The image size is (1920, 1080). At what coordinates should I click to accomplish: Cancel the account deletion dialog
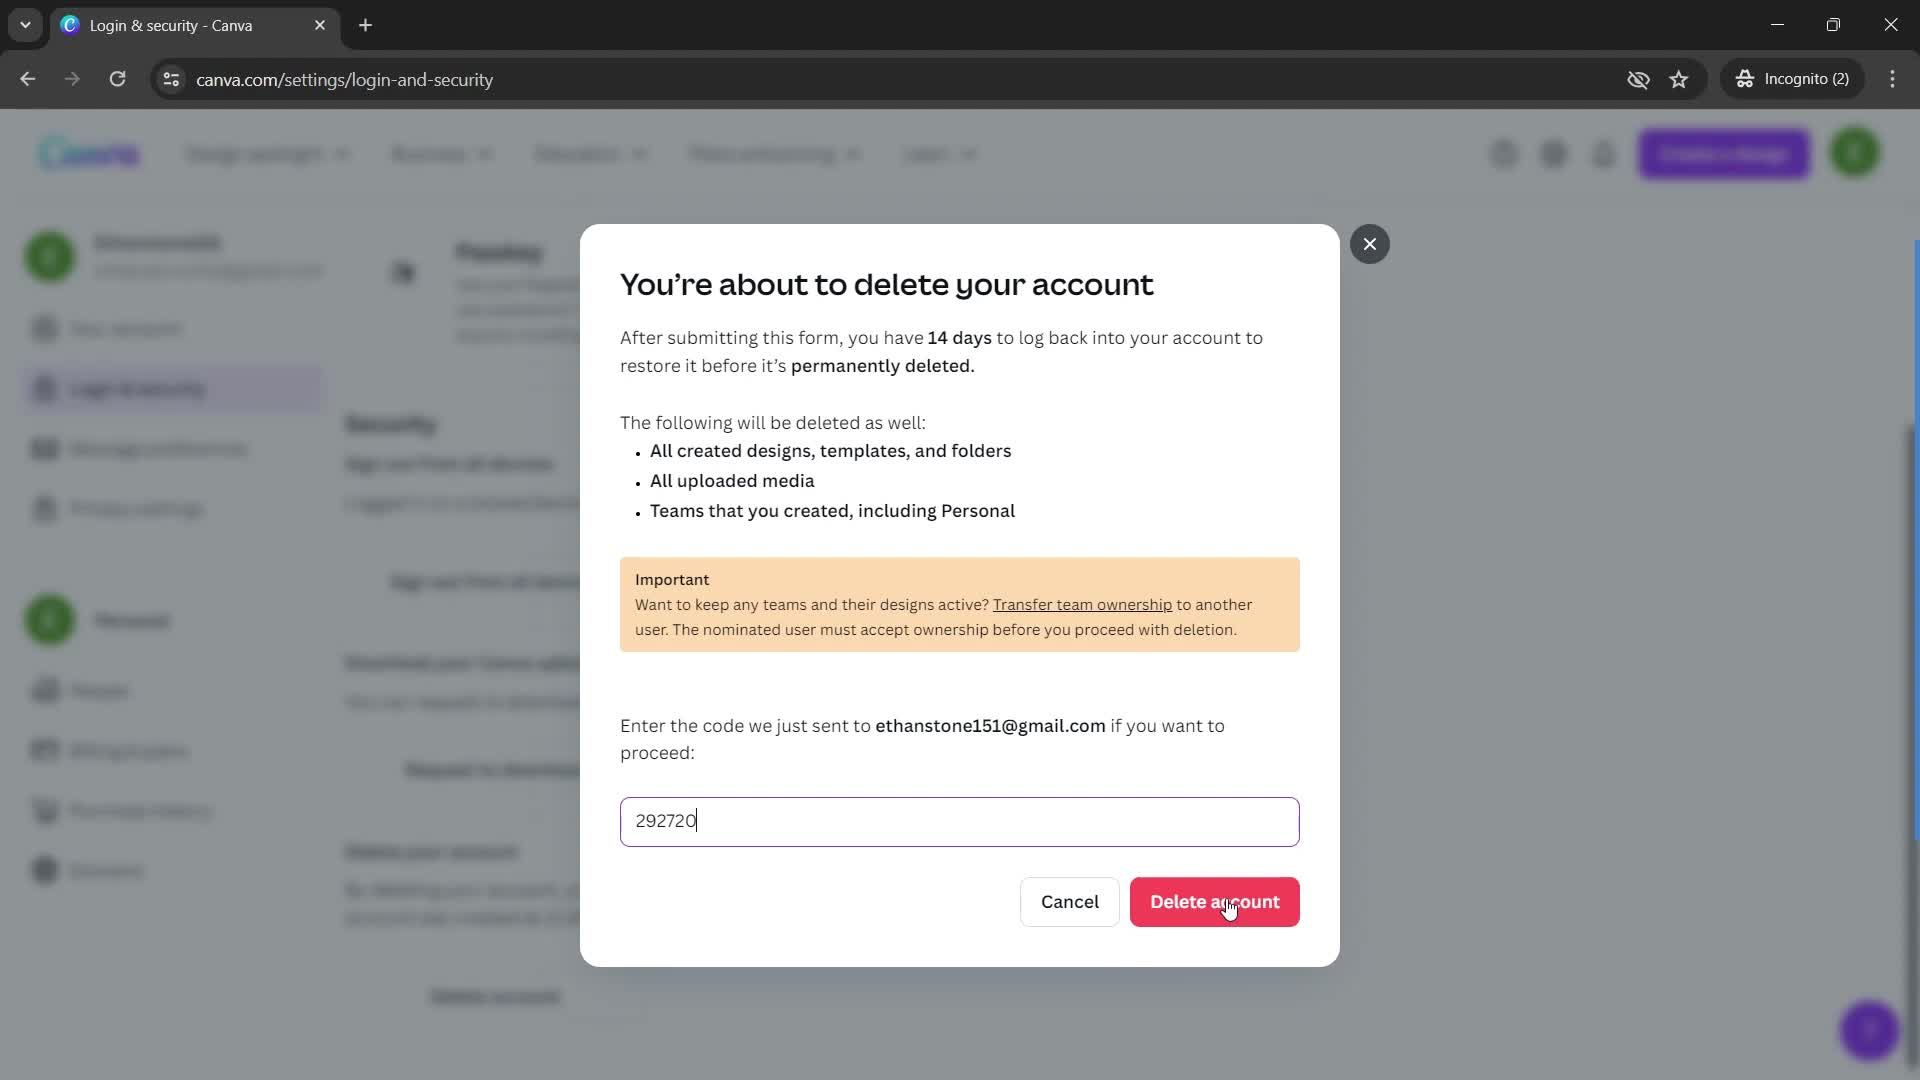tap(1069, 902)
